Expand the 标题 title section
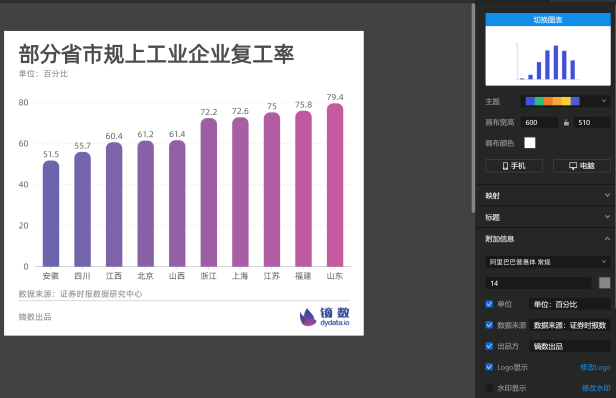 (548, 217)
